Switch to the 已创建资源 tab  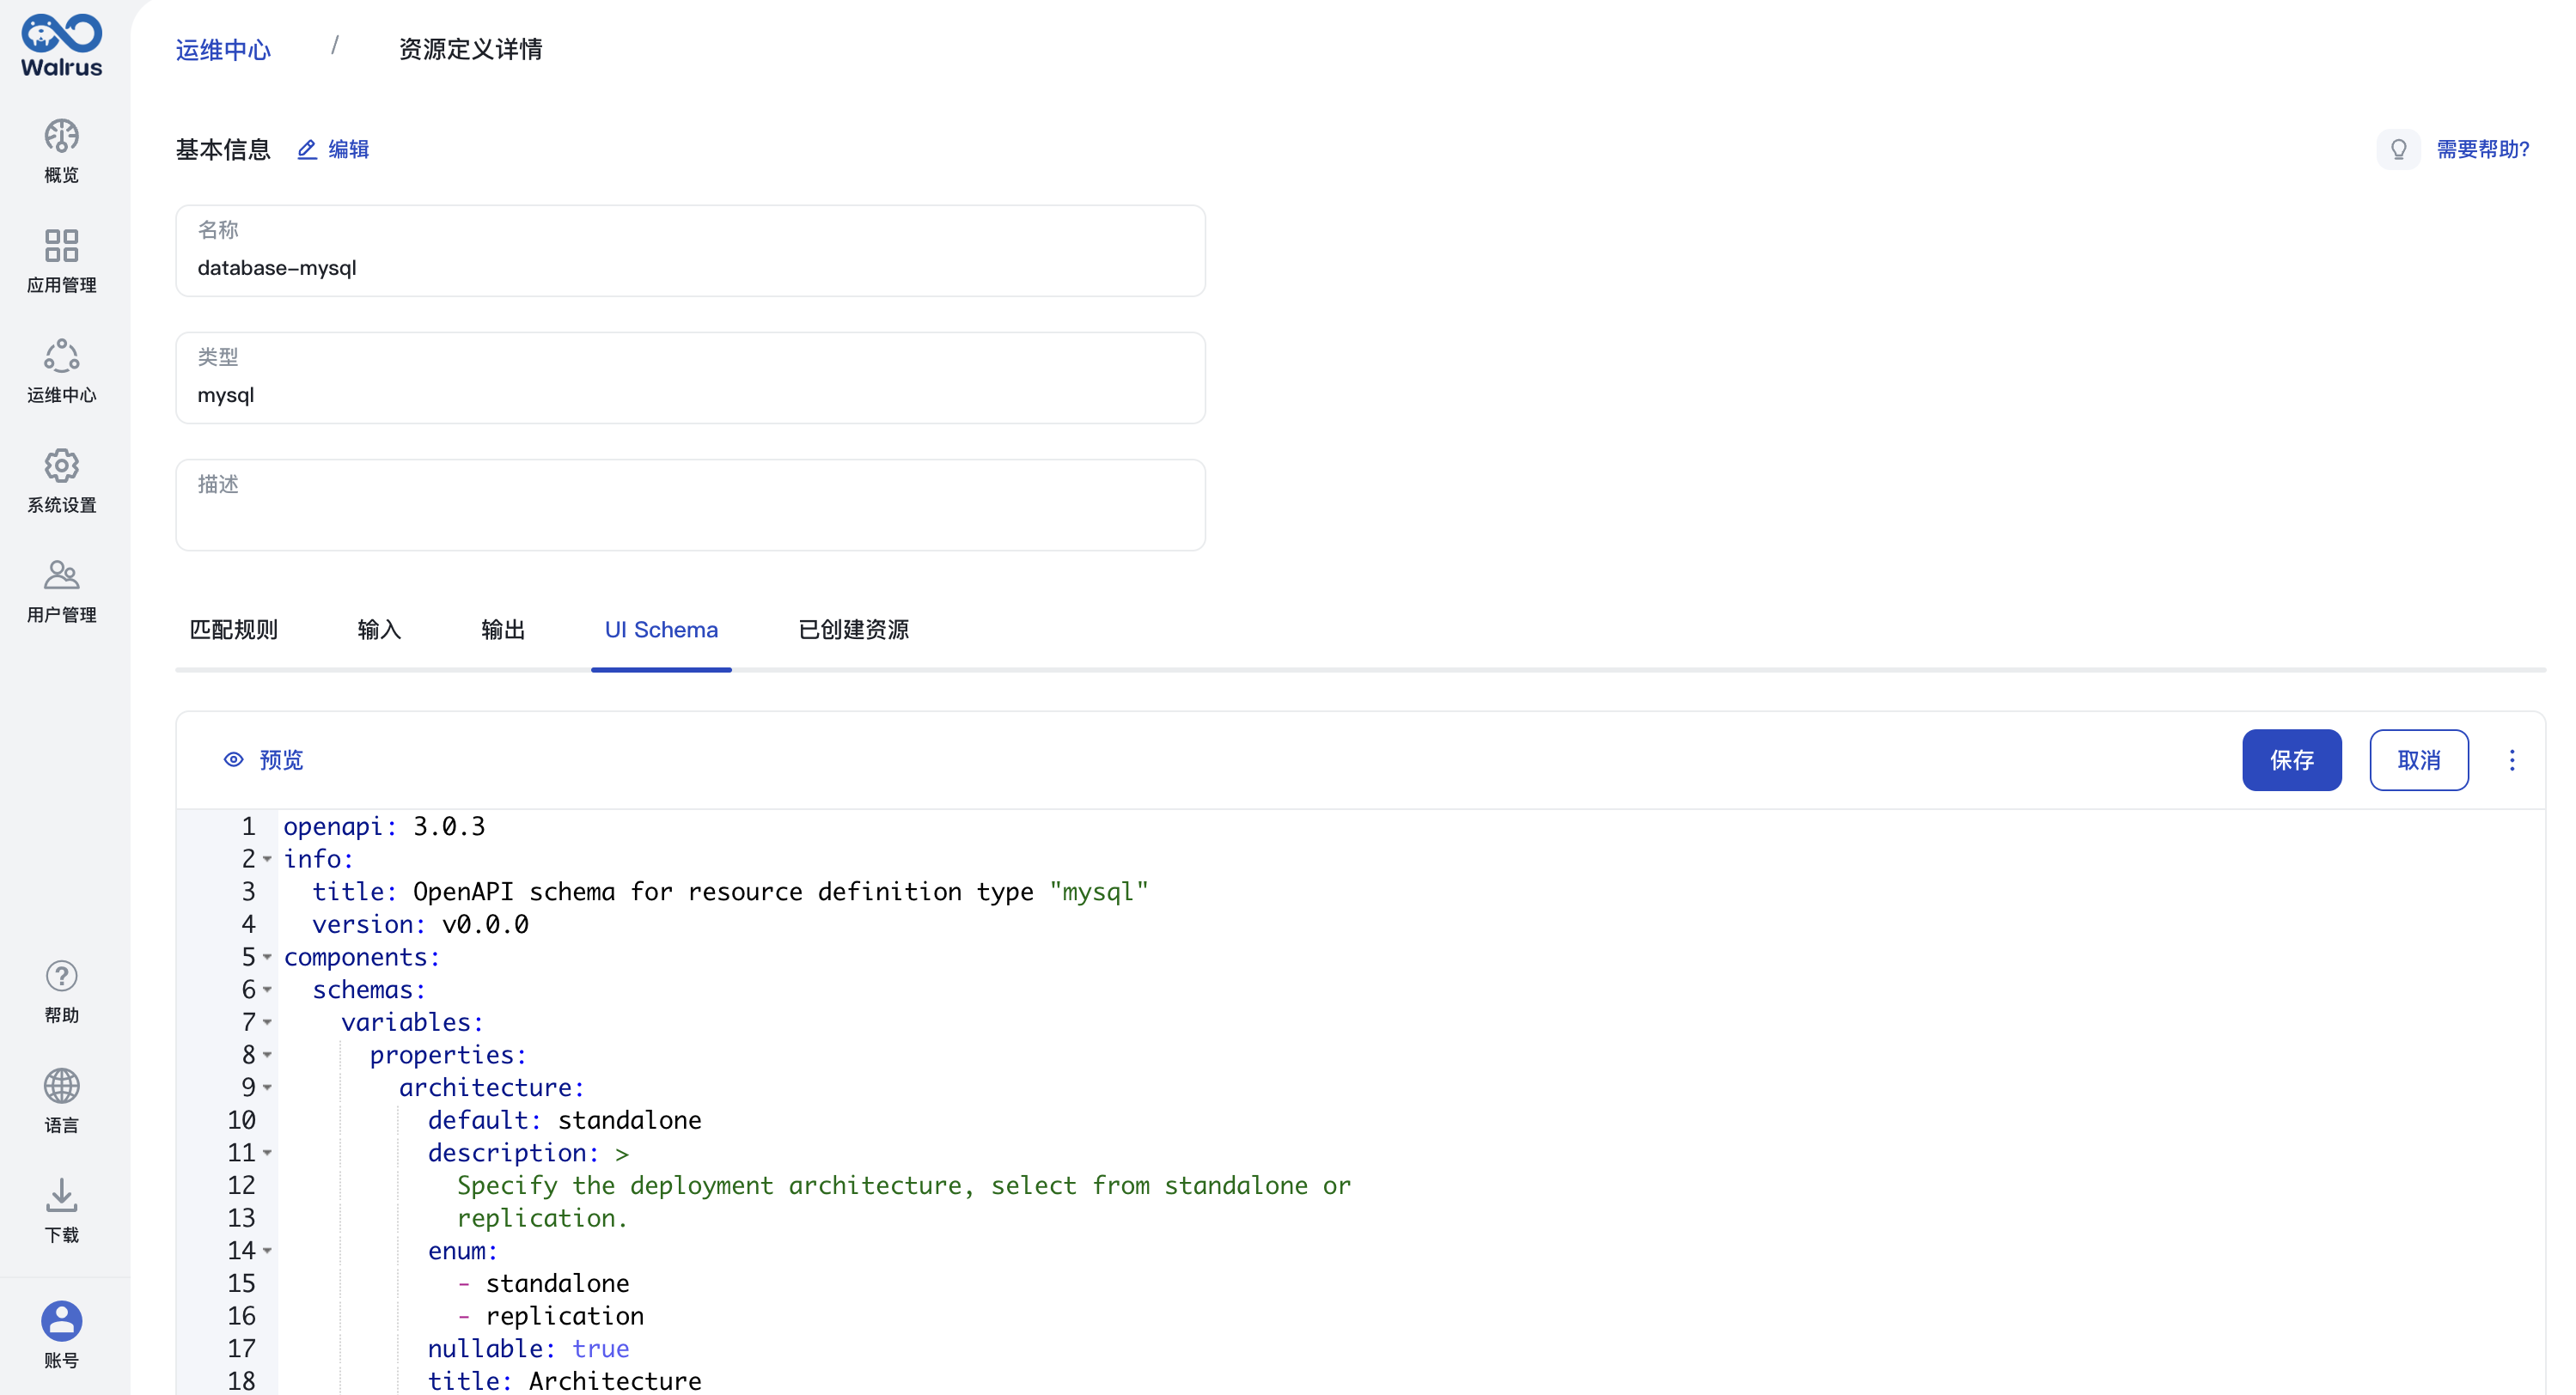pos(853,630)
